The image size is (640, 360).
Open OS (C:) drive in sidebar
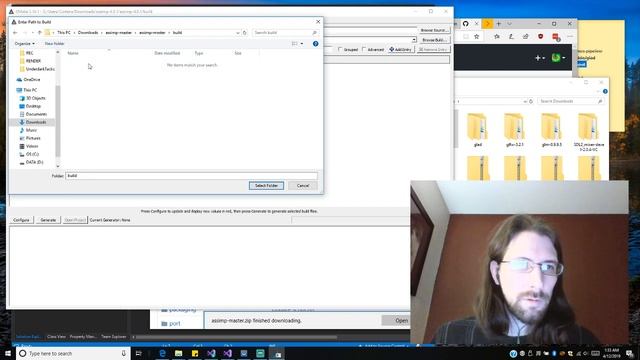coord(32,154)
